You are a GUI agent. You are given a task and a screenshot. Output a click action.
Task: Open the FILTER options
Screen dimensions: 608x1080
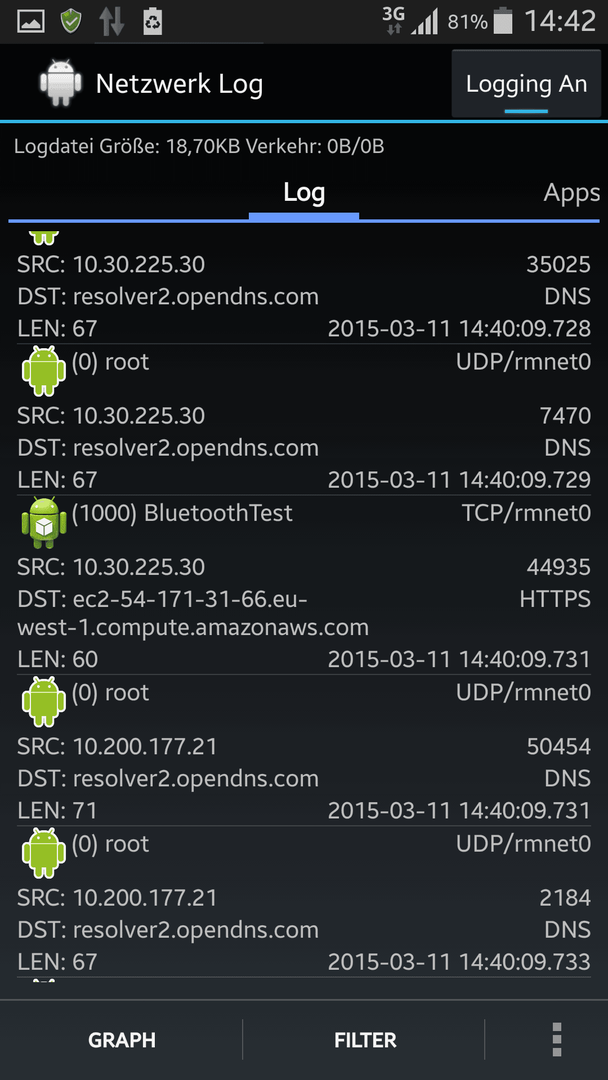365,1039
